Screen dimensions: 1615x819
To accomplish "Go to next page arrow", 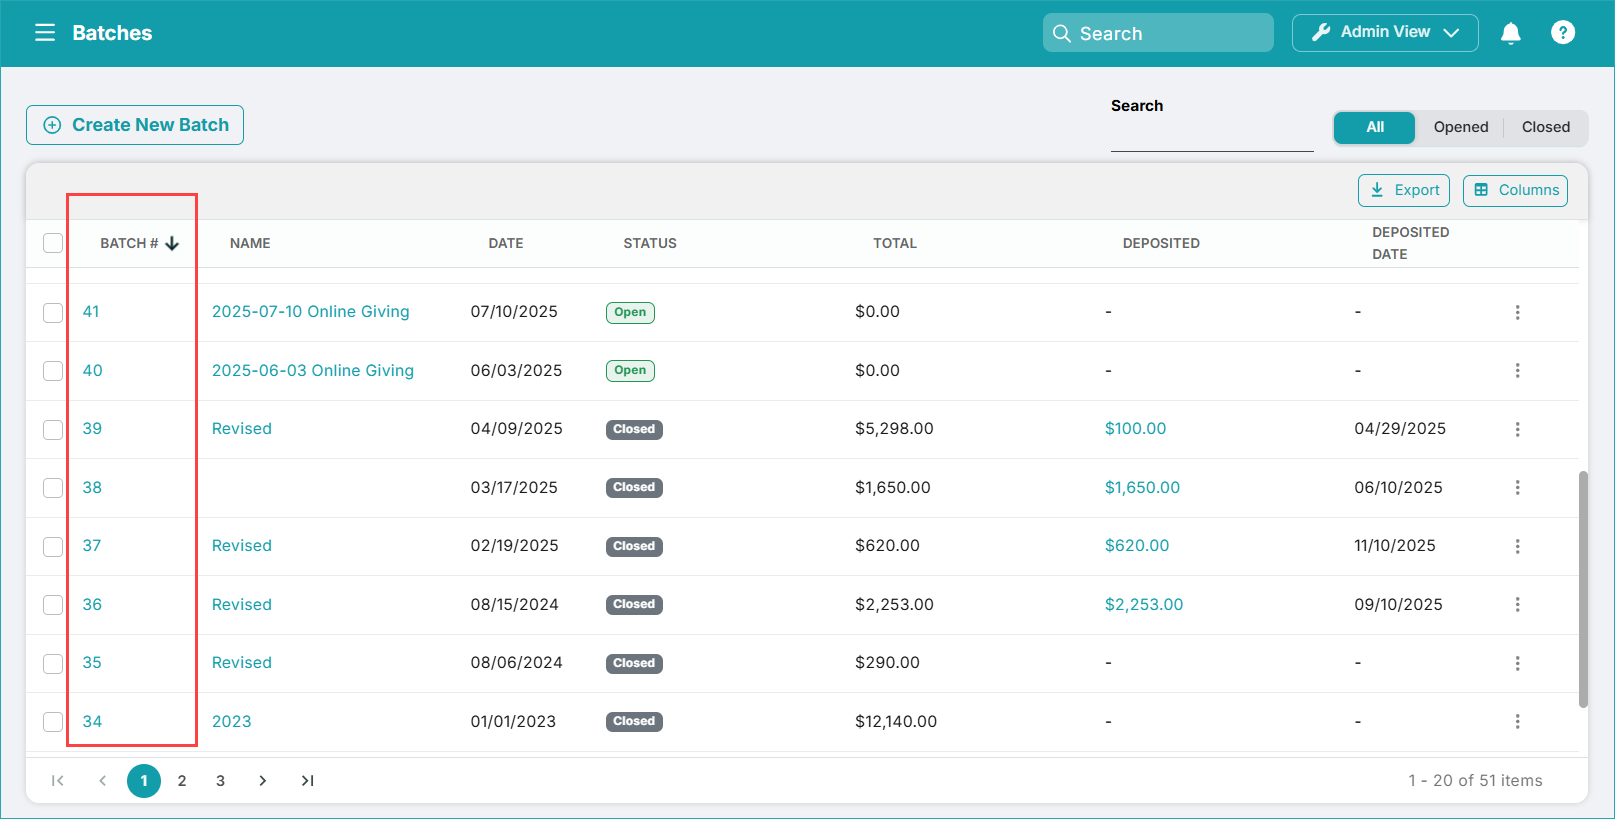I will pos(262,780).
